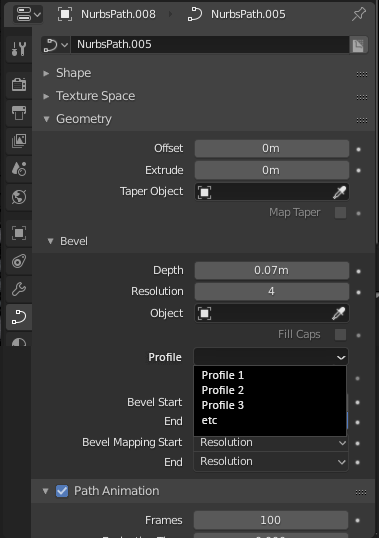Open the Scene properties tab
The image size is (379, 538).
(19, 169)
